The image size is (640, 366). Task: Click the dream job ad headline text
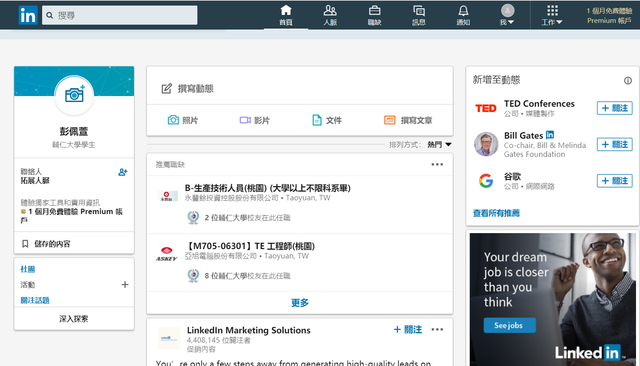[516, 279]
